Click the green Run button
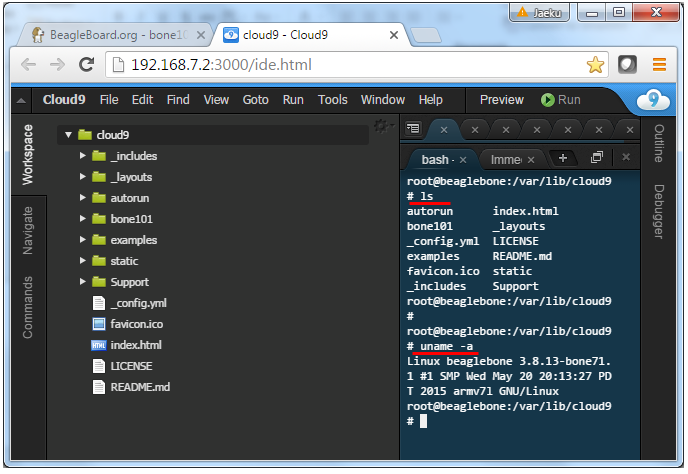The width and height of the screenshot is (688, 474). (561, 100)
